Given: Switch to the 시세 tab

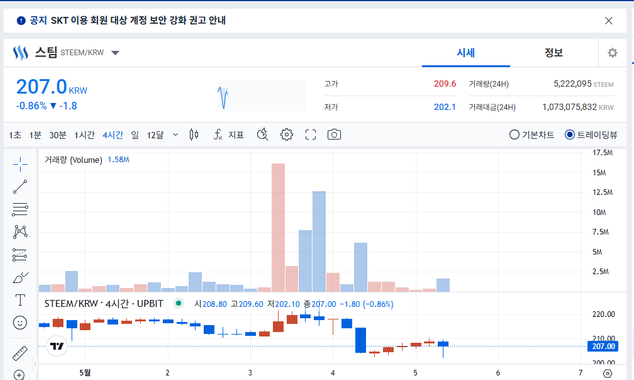Looking at the screenshot, I should click(466, 53).
